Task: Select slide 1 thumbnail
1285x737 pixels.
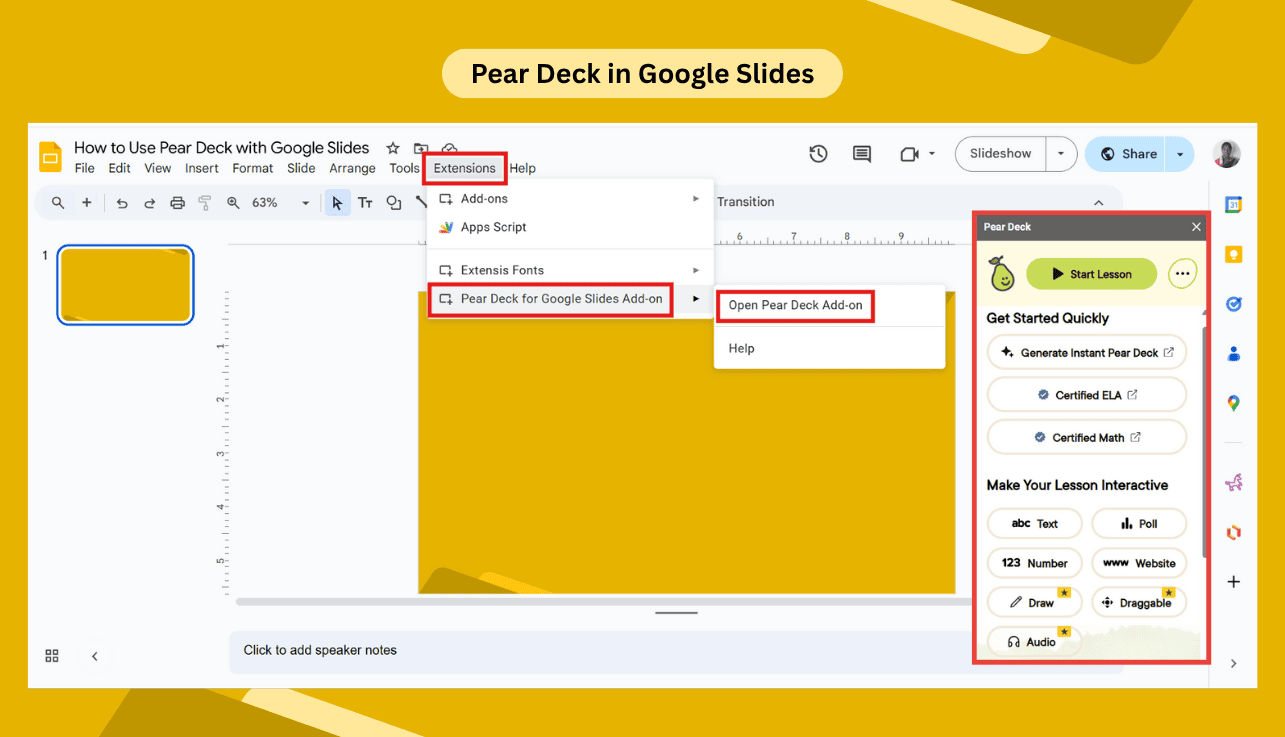Action: pyautogui.click(x=125, y=285)
